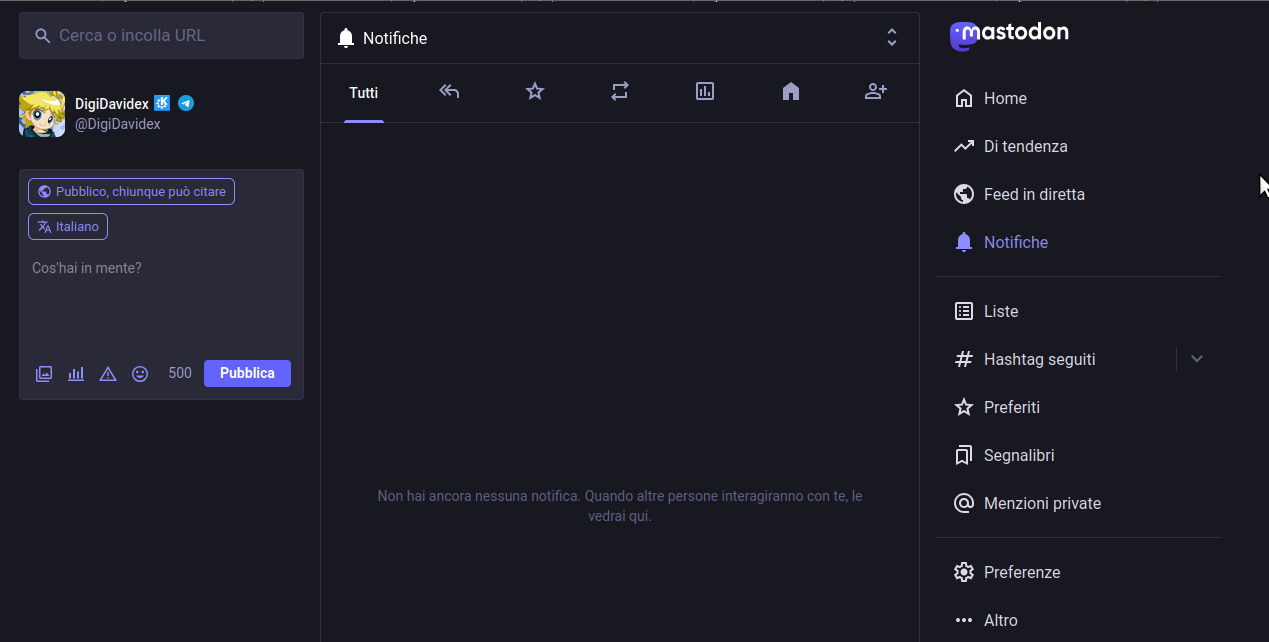Show poll results notifications filter
The image size is (1269, 642).
tap(705, 92)
